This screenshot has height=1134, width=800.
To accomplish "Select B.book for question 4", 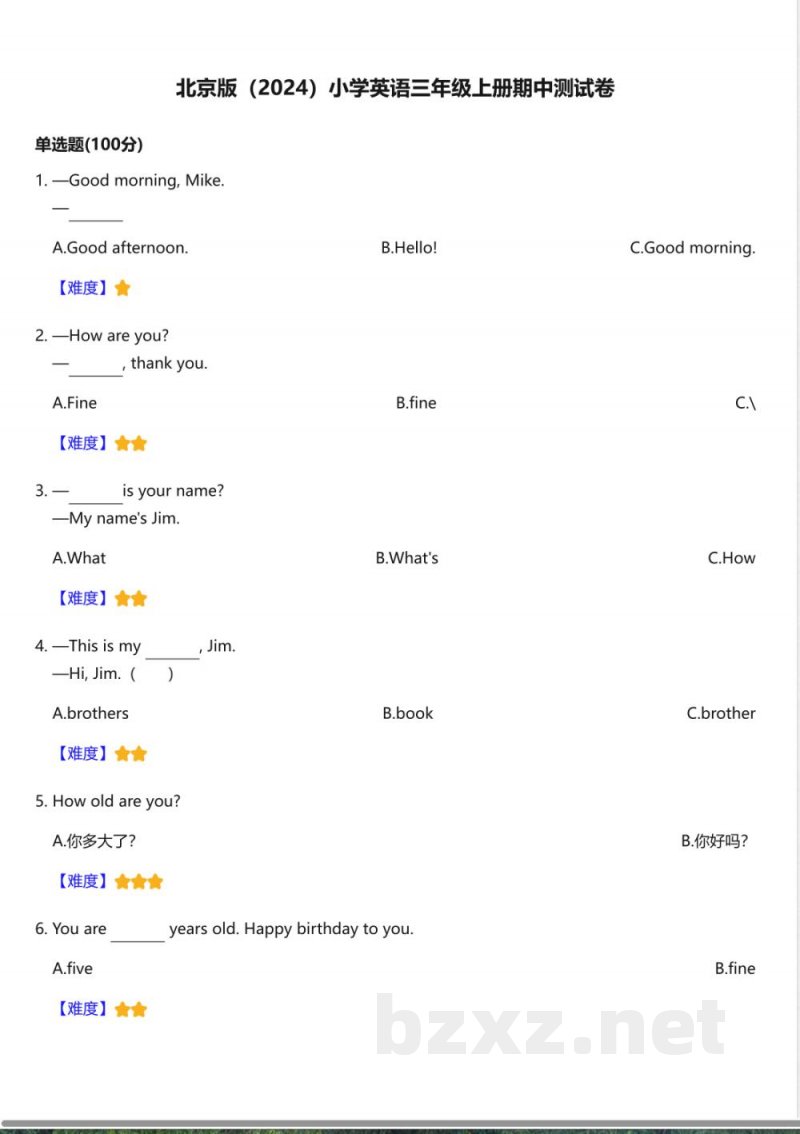I will click(x=408, y=714).
